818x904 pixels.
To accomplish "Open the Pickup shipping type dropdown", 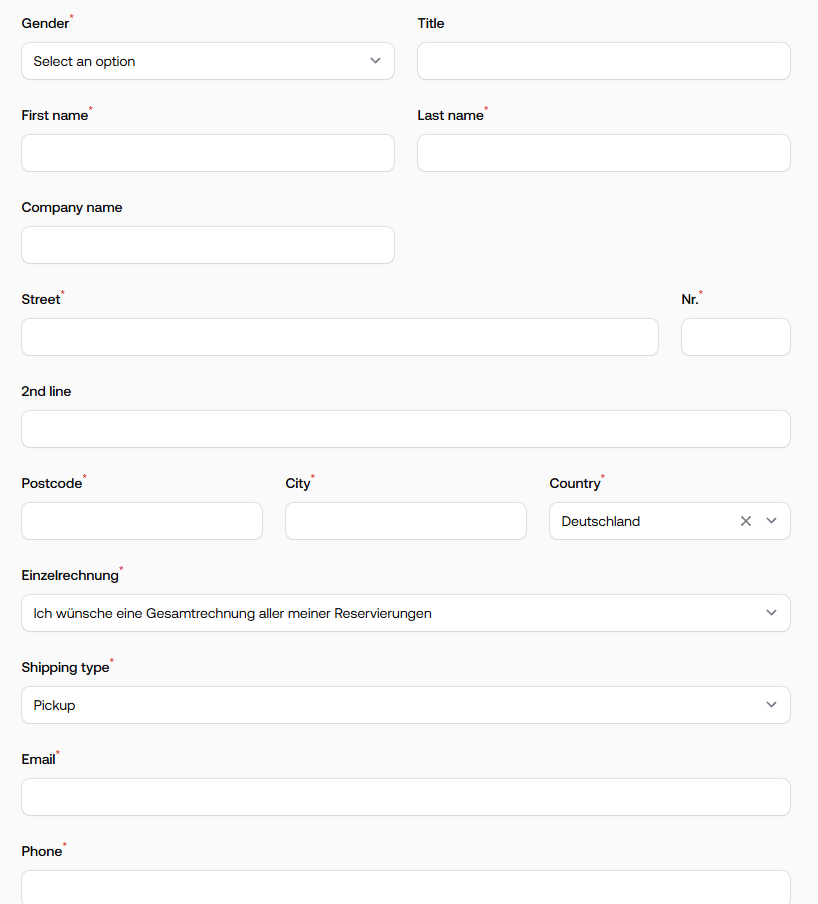I will coord(406,705).
